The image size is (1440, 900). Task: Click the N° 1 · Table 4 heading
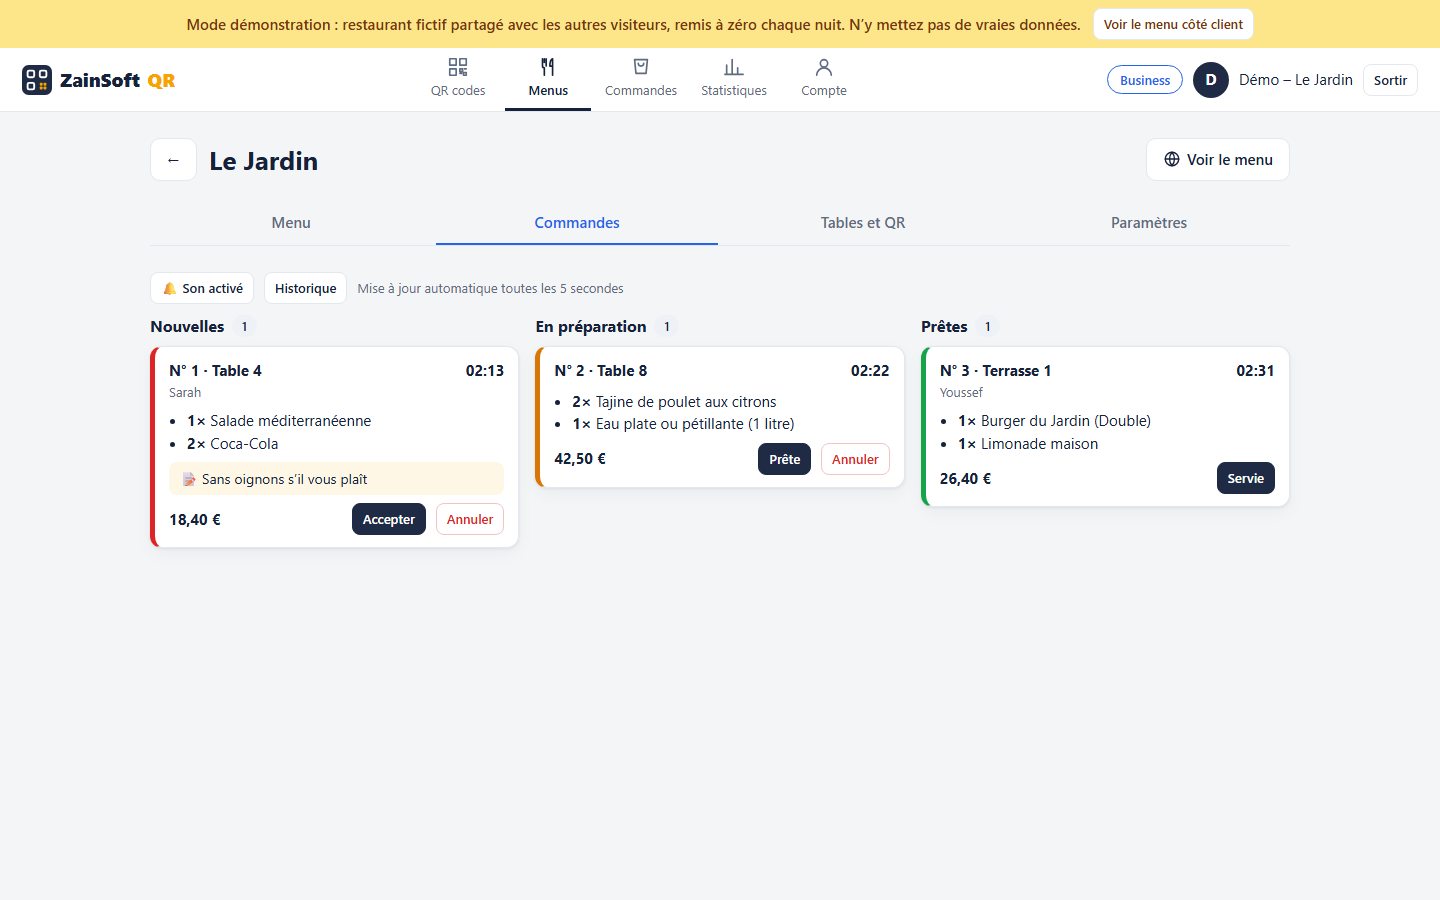(x=215, y=370)
